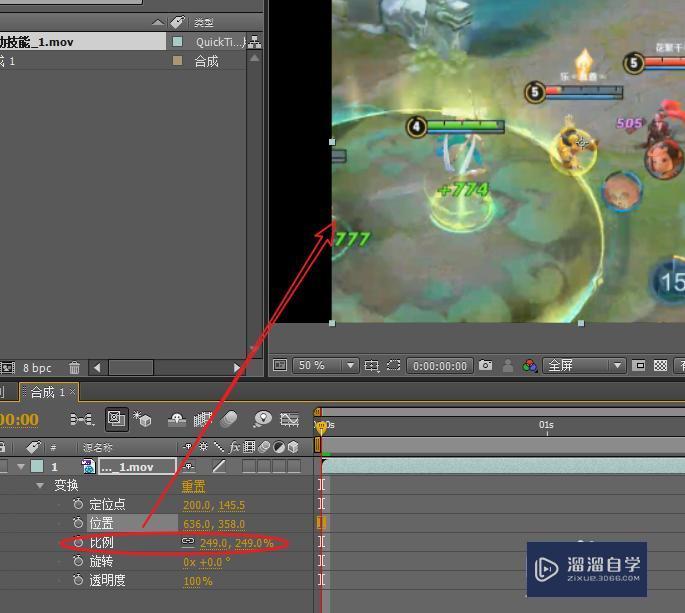Open the composition mini-flowchart
The image size is (685, 613).
click(x=82, y=420)
